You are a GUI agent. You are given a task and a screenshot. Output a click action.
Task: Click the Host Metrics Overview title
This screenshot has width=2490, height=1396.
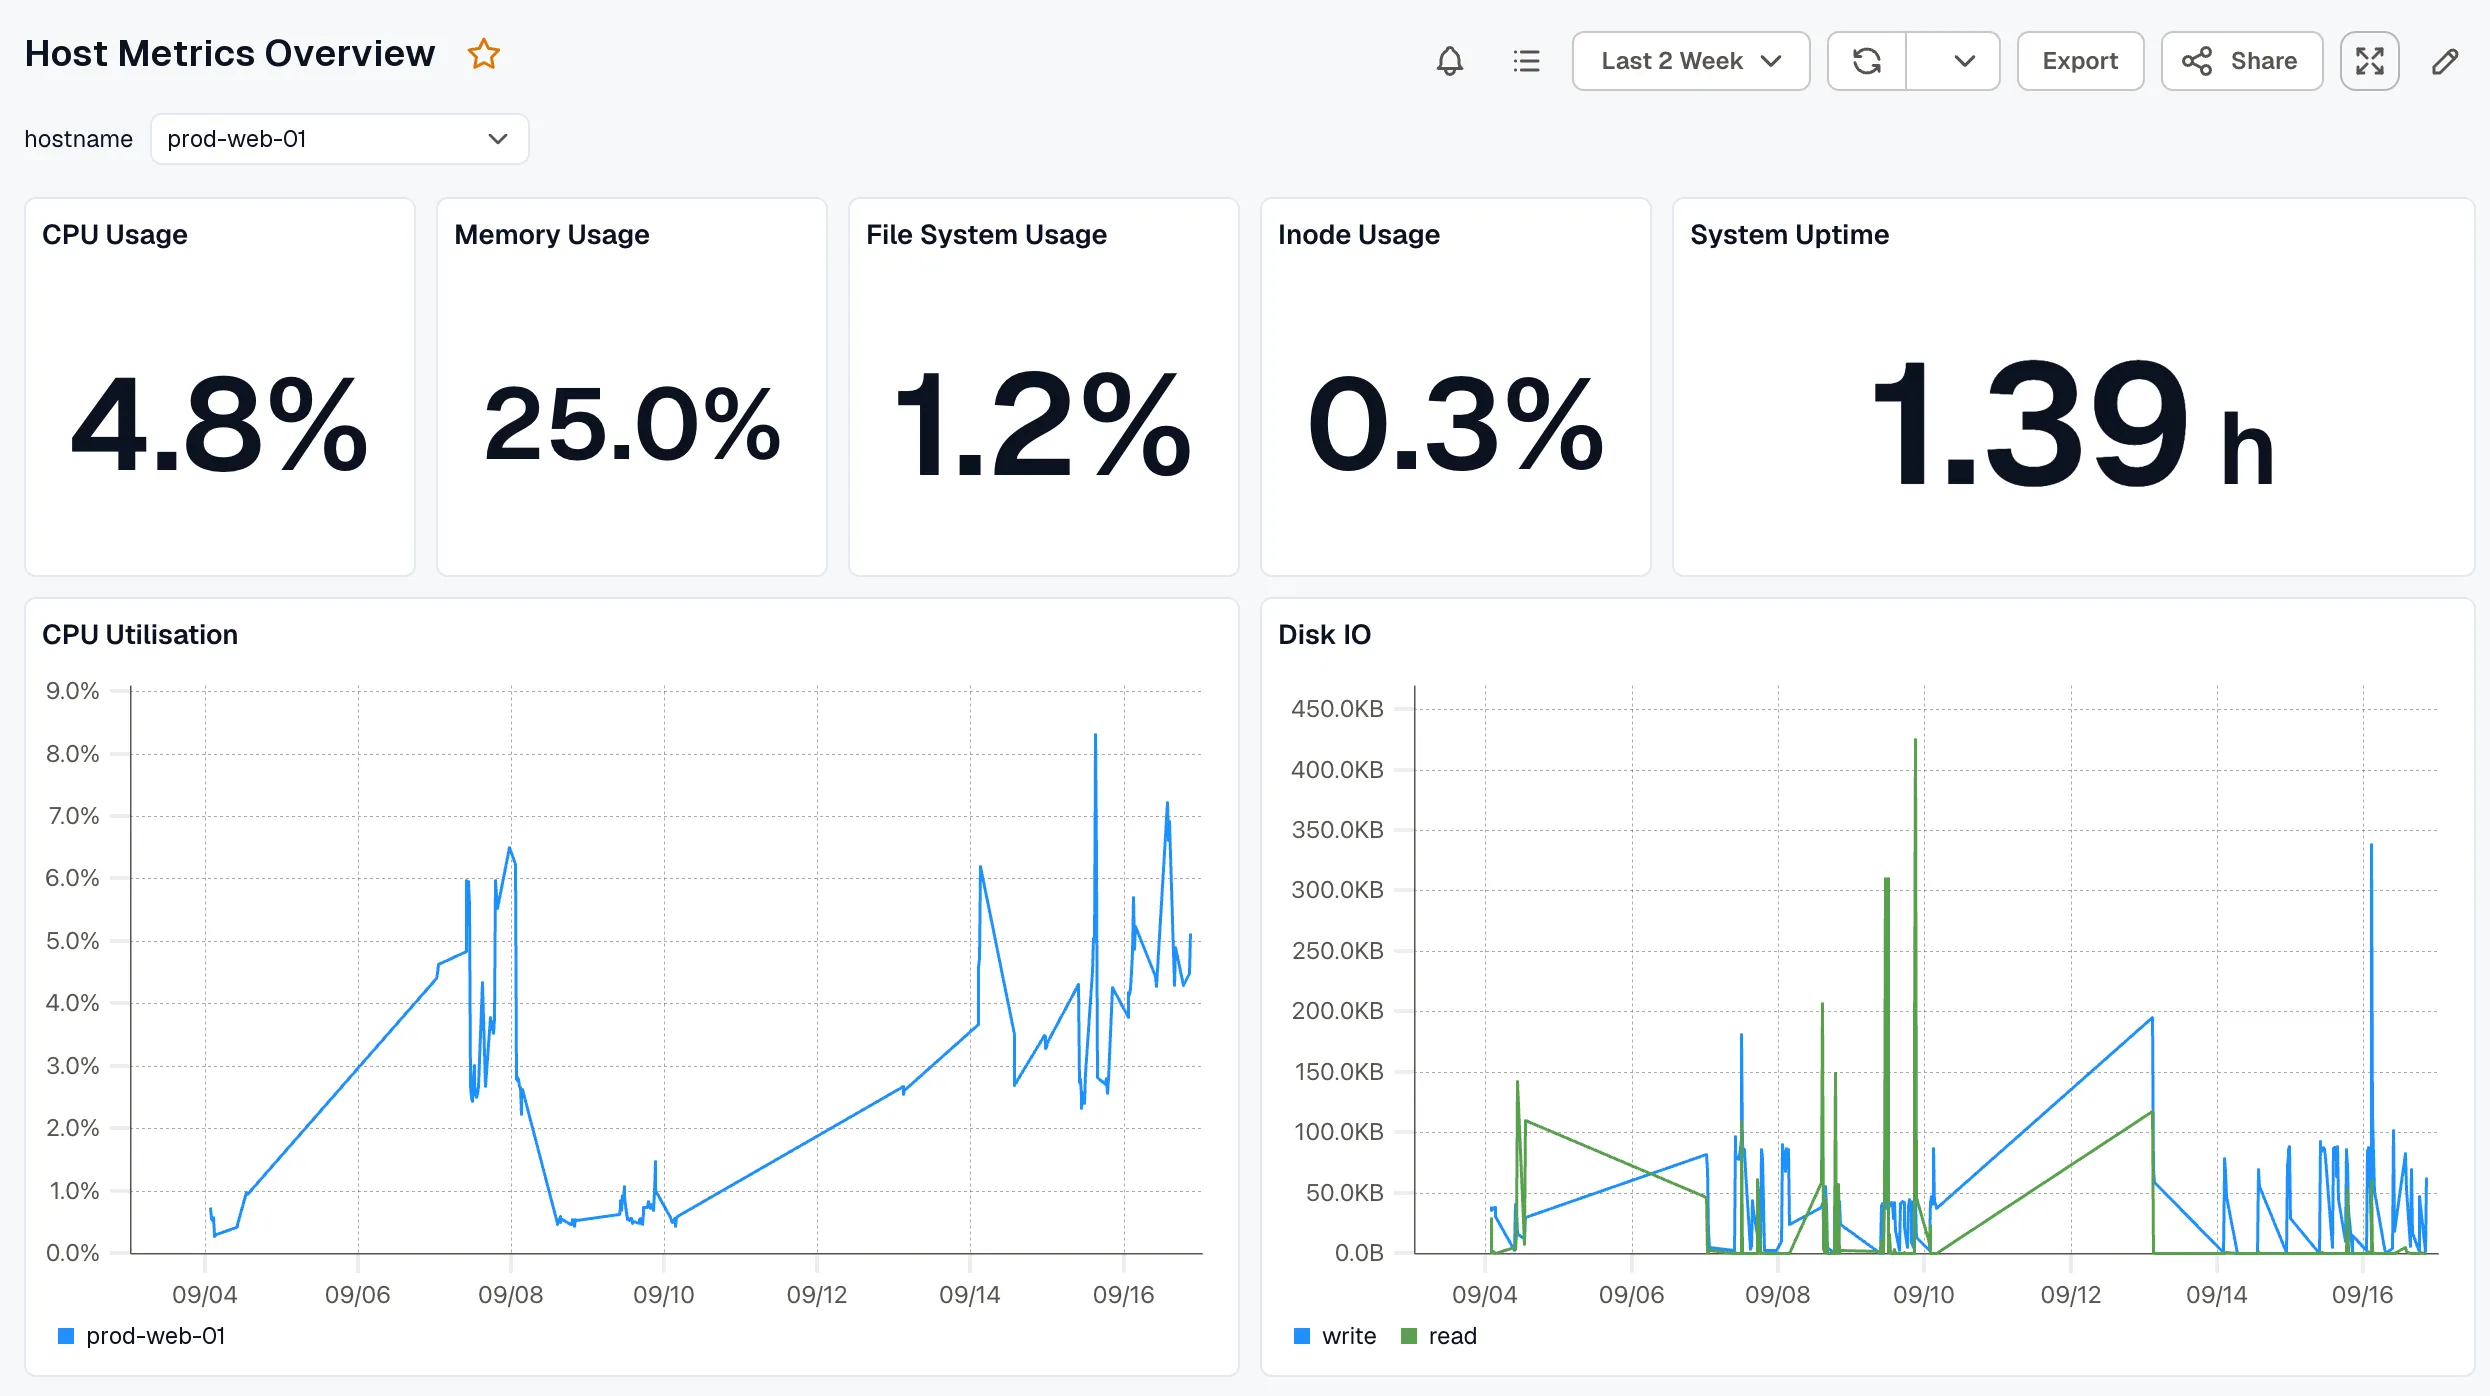(x=230, y=54)
